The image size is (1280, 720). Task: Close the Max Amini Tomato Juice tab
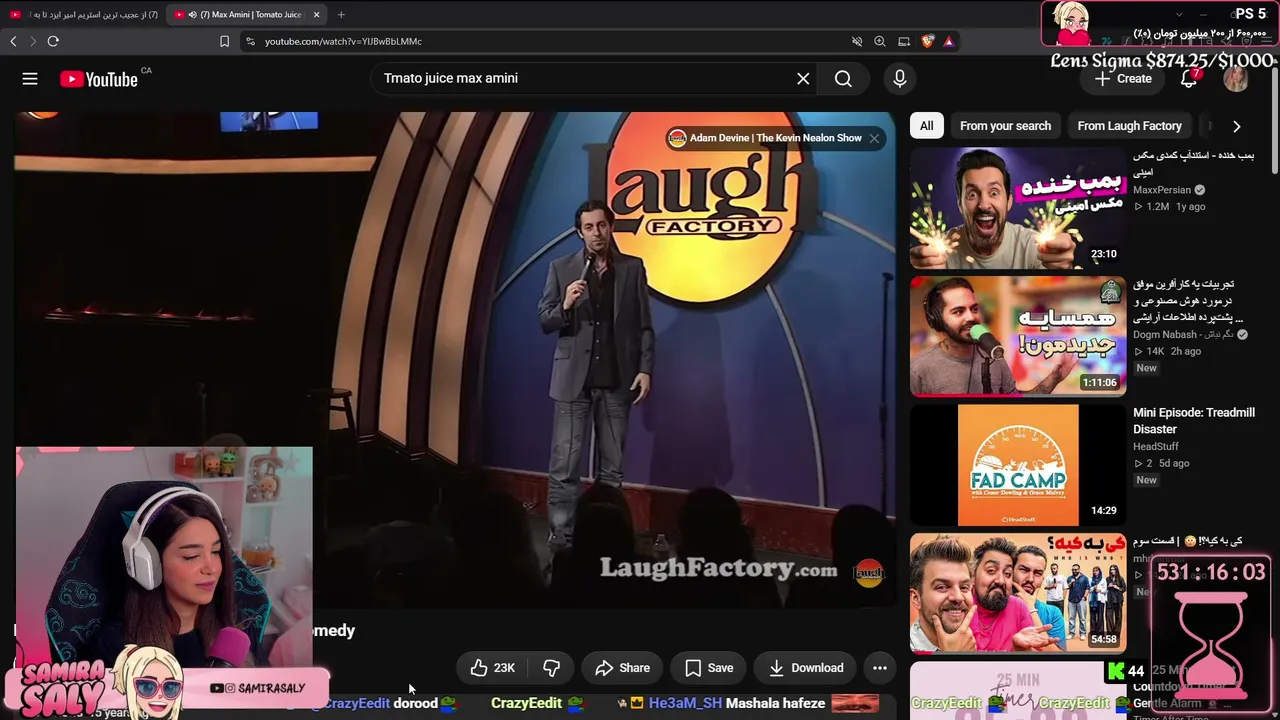(x=316, y=14)
